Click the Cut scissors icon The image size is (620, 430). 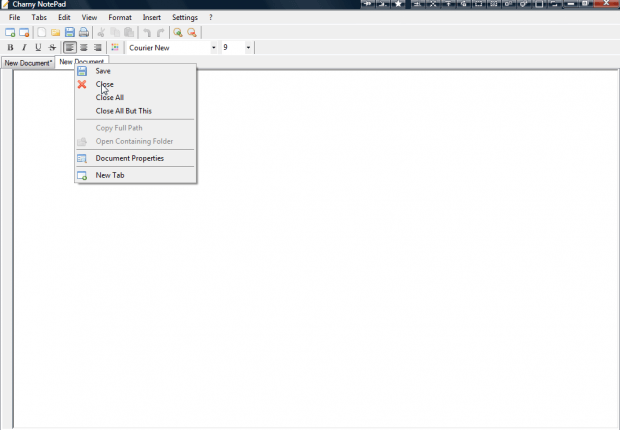pyautogui.click(x=101, y=32)
